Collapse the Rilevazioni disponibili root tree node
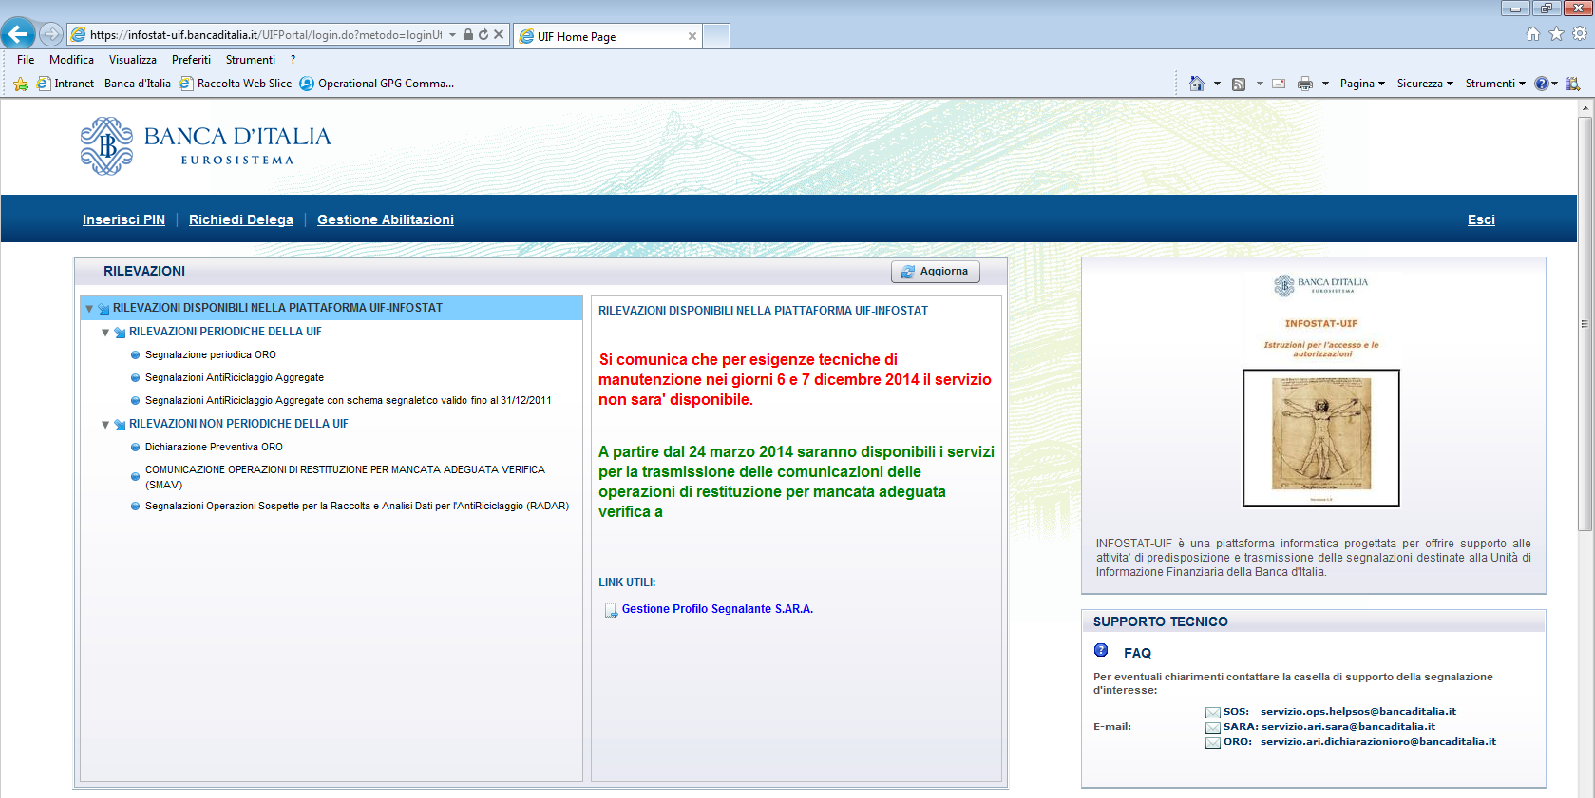The height and width of the screenshot is (798, 1595). pos(89,309)
